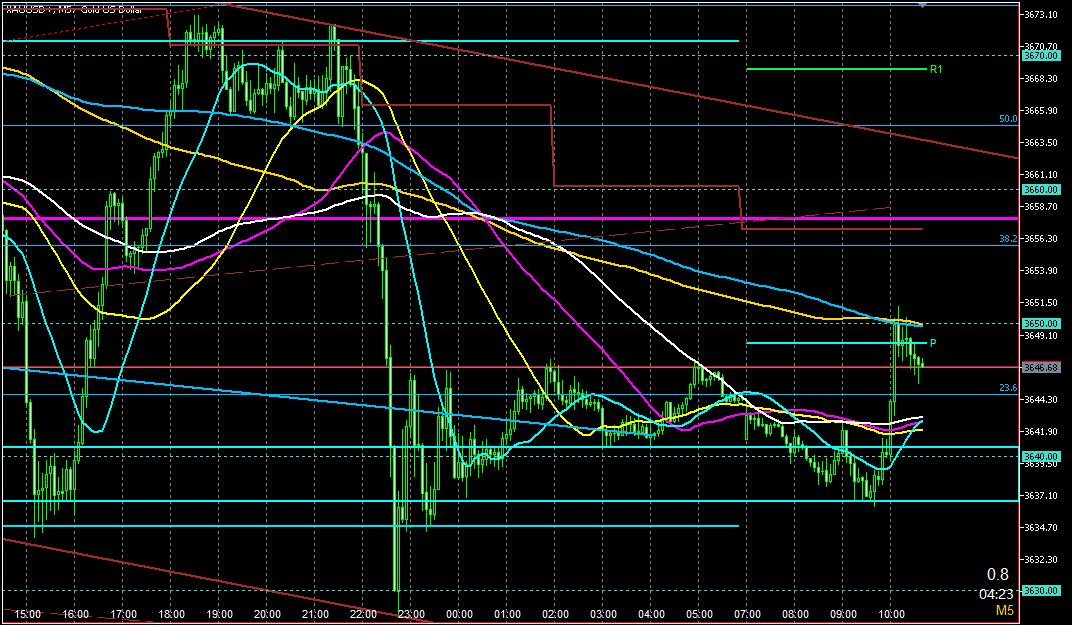The height and width of the screenshot is (625, 1072).
Task: Click the XAUUSD M5 chart title
Action: pos(73,9)
